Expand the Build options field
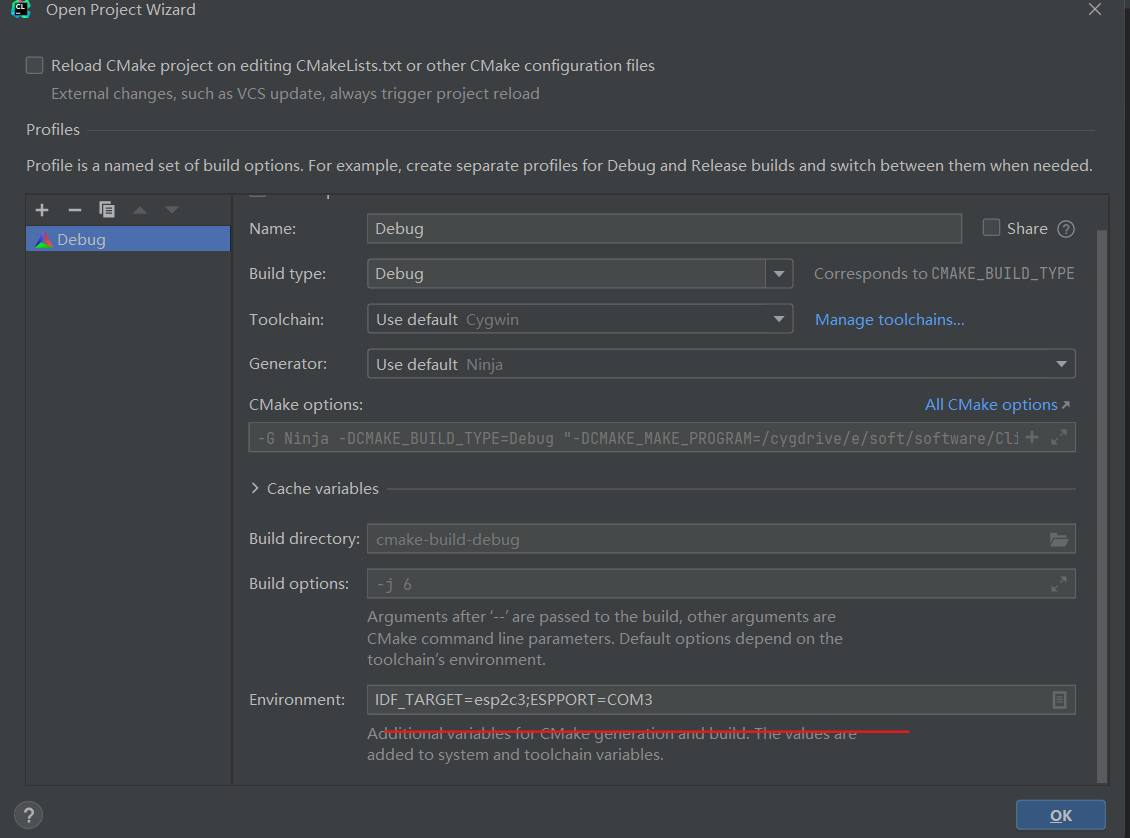 click(1059, 584)
